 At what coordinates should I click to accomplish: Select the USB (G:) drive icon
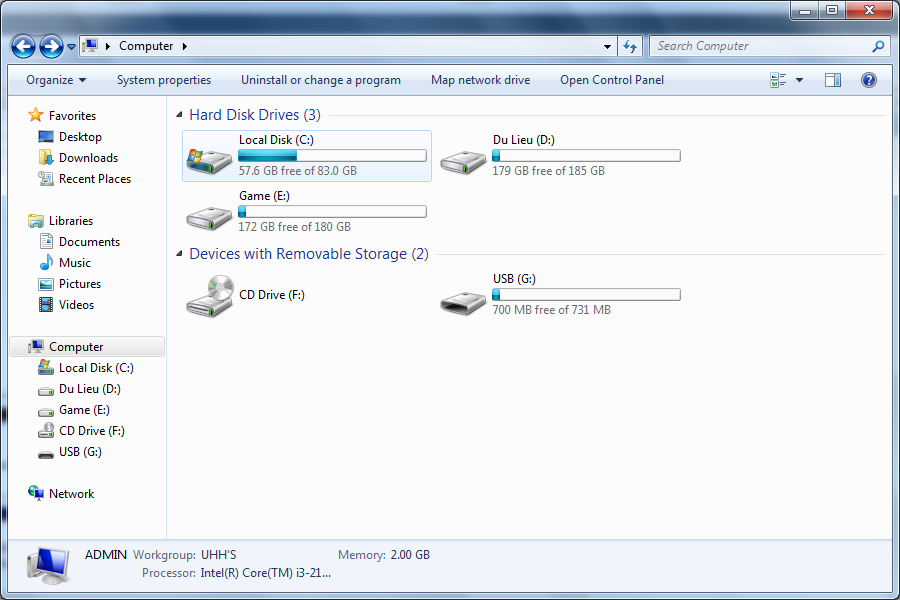463,303
